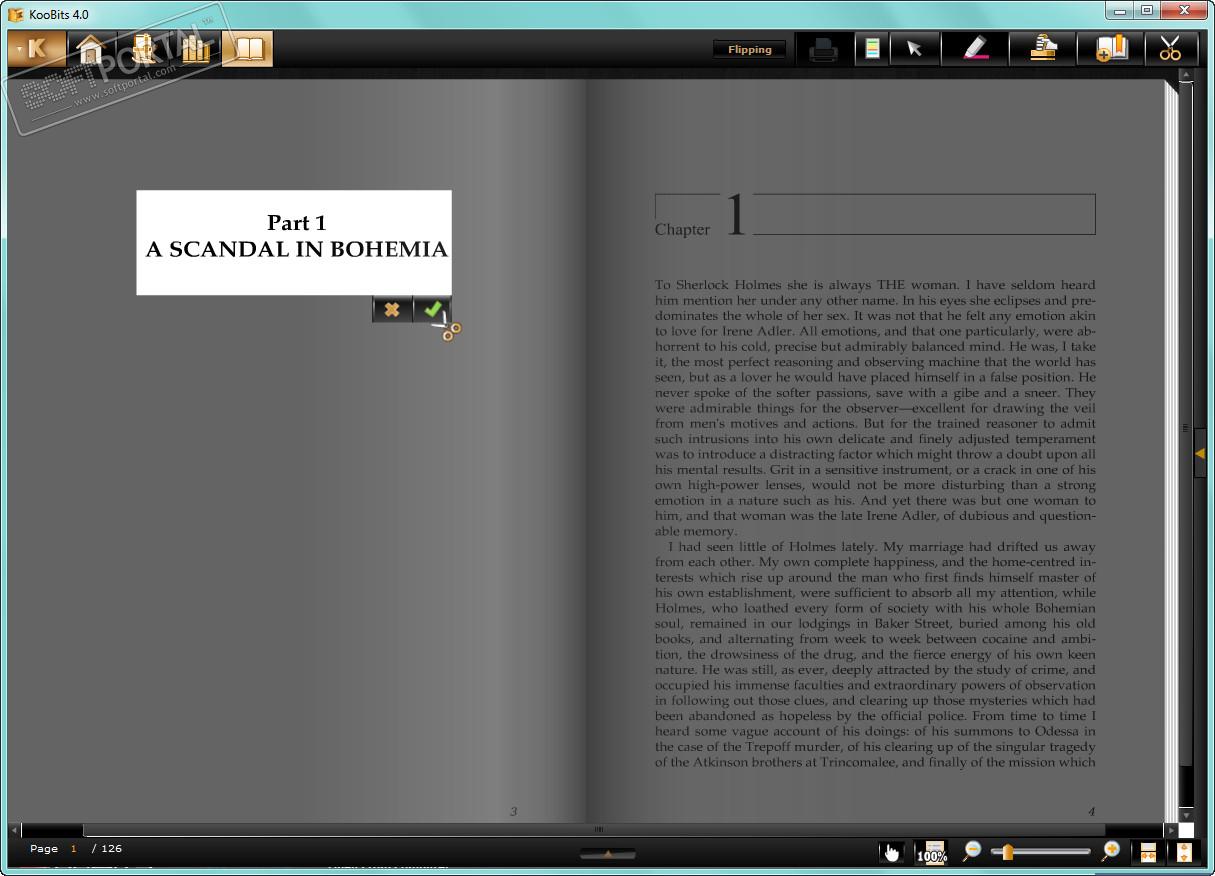Select the scissors clipping tool
Viewport: 1215px width, 876px height.
click(1171, 49)
